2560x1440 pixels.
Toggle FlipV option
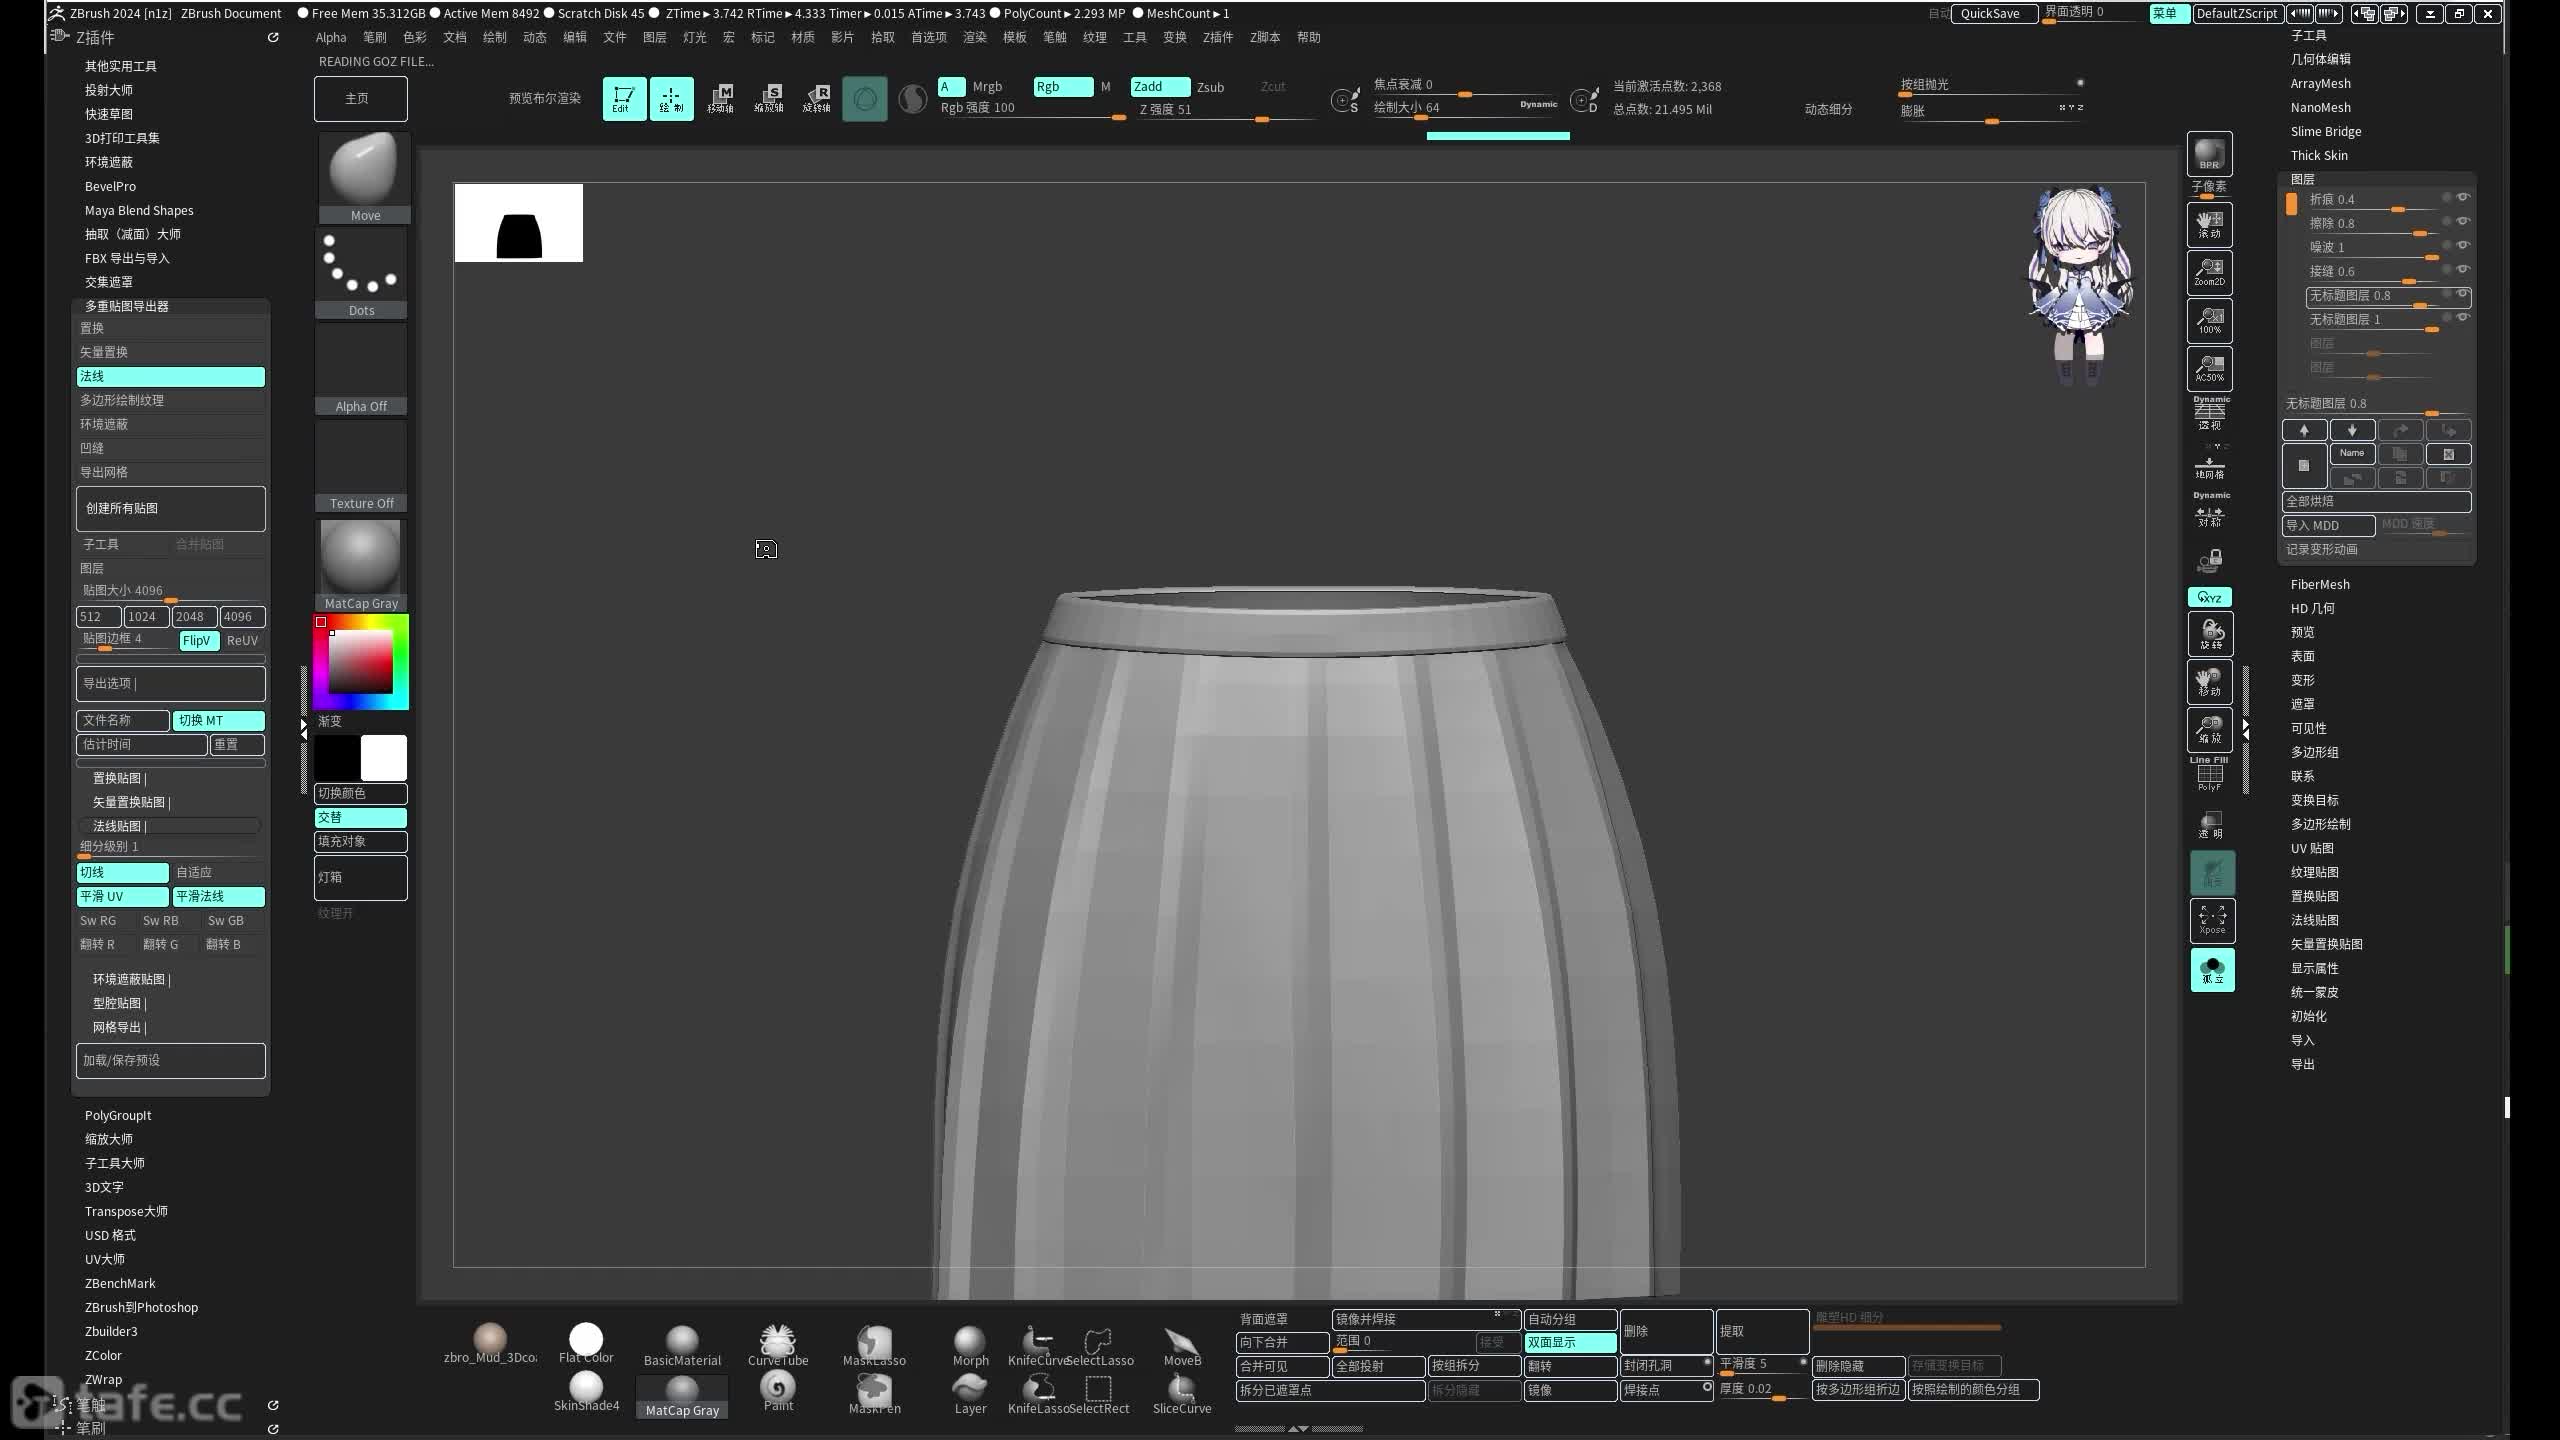[197, 641]
